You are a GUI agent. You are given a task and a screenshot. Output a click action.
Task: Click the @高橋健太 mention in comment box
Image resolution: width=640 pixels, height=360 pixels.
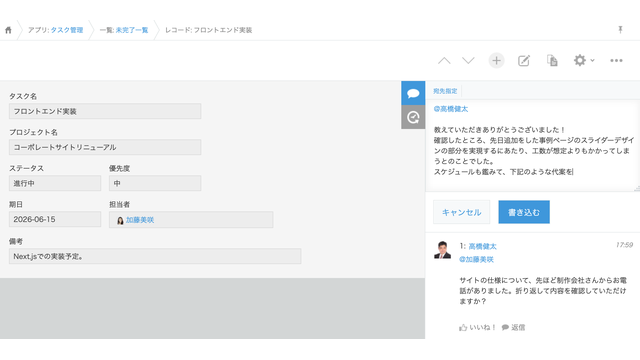point(451,109)
